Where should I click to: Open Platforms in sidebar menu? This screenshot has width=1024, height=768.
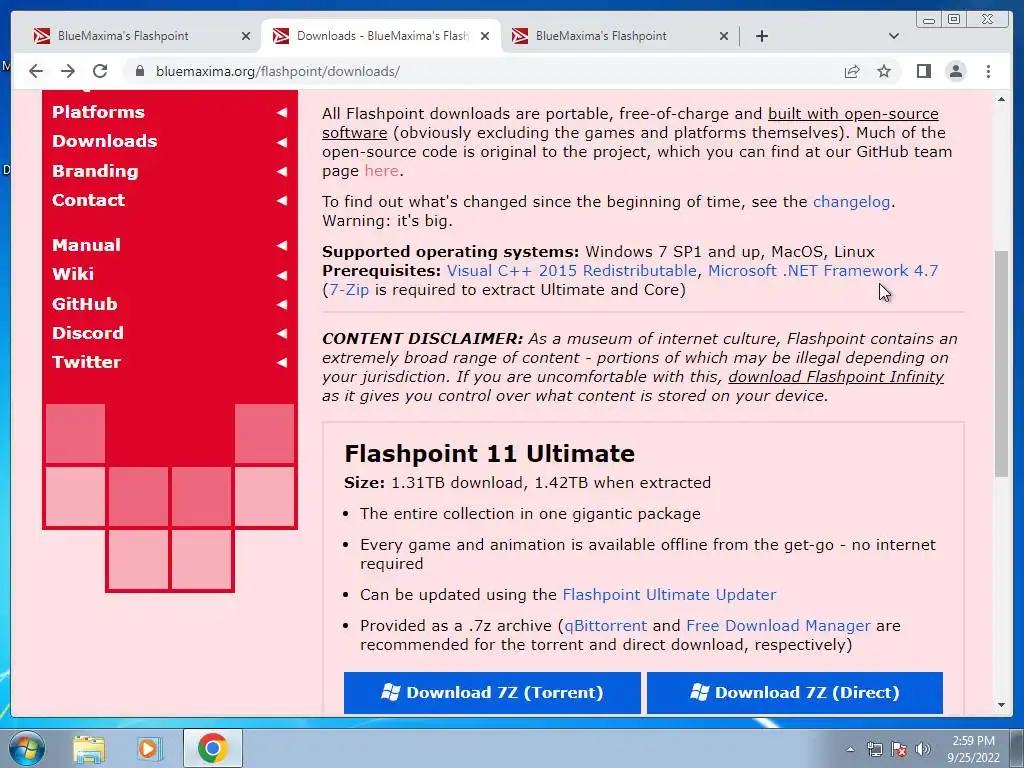pyautogui.click(x=99, y=112)
